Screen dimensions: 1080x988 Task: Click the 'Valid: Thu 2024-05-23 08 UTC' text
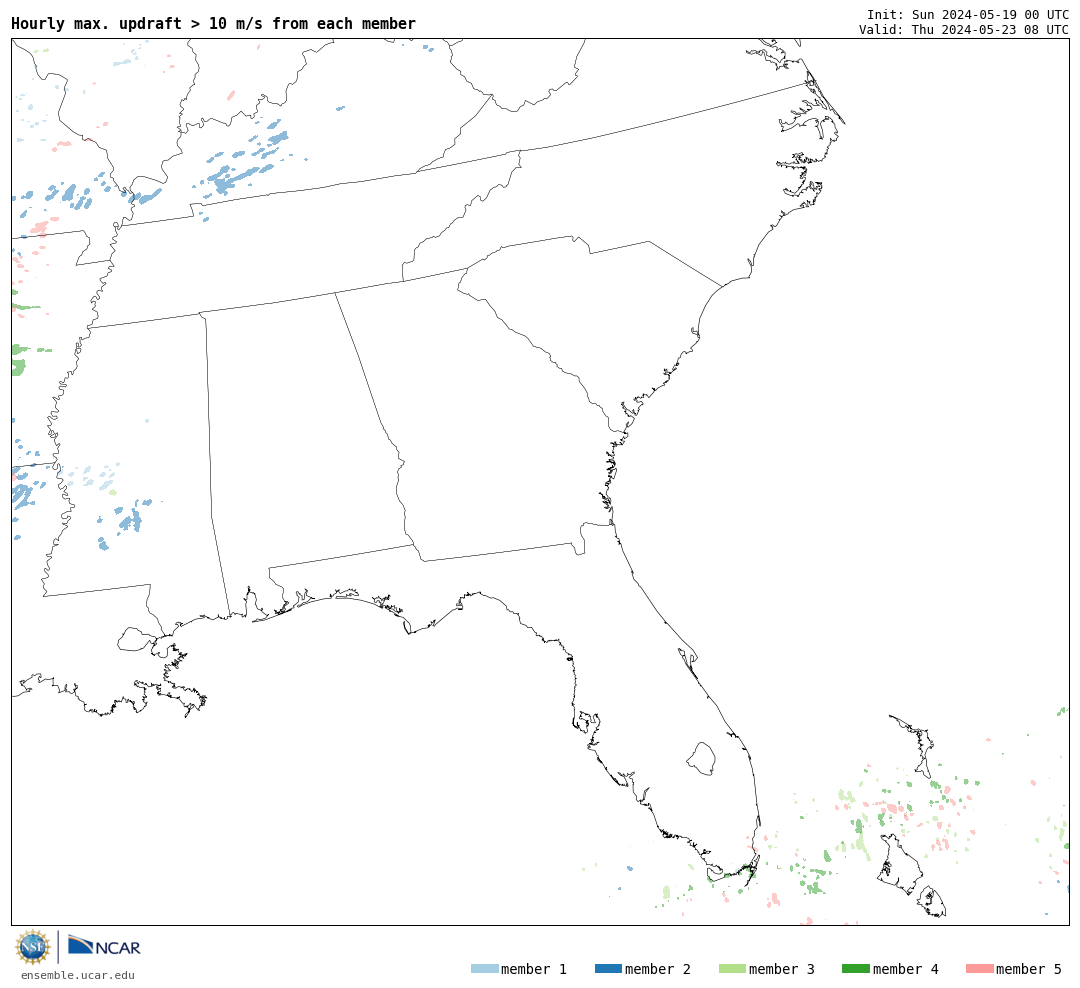[x=964, y=30]
